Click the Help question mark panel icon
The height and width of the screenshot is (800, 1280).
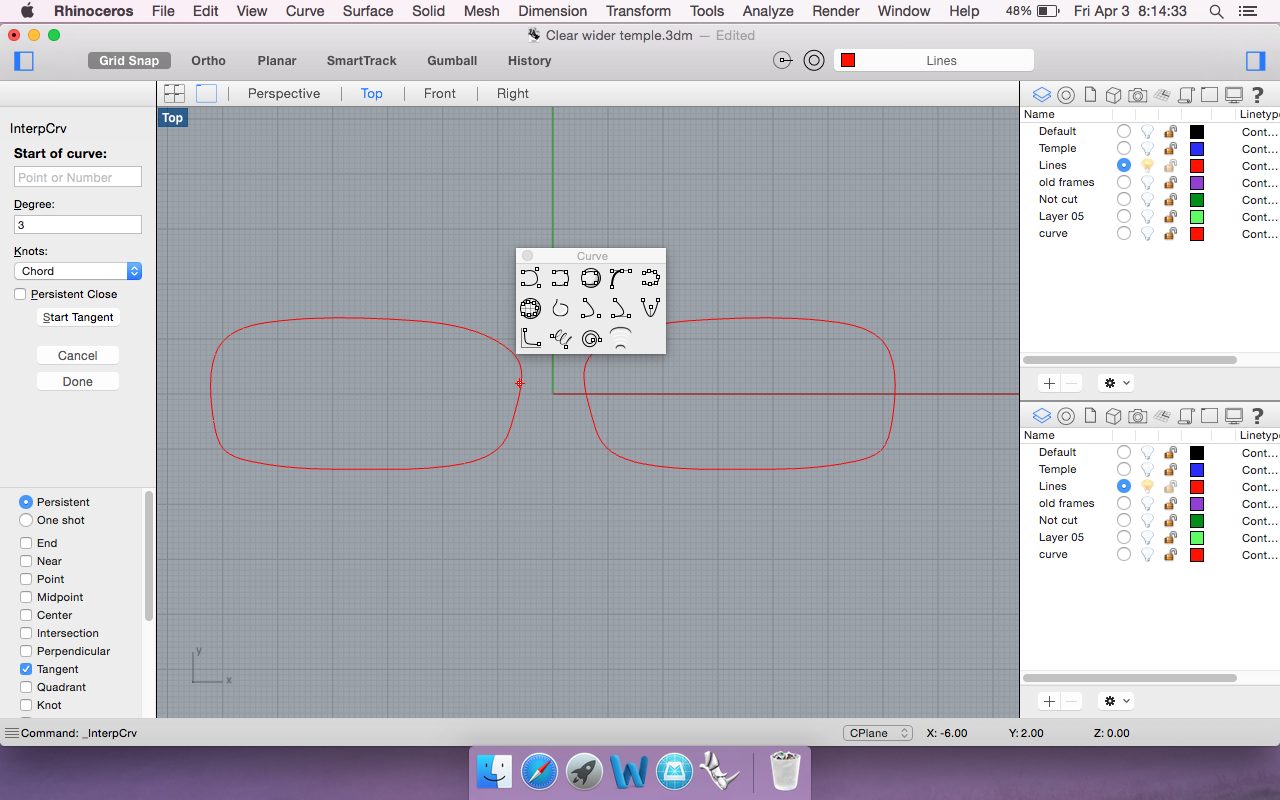click(1257, 94)
